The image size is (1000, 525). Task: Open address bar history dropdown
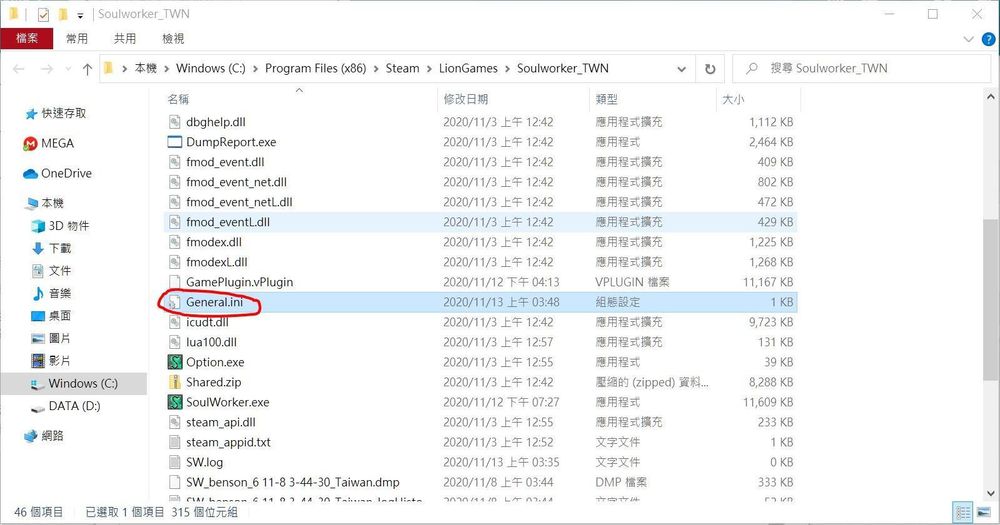(682, 69)
